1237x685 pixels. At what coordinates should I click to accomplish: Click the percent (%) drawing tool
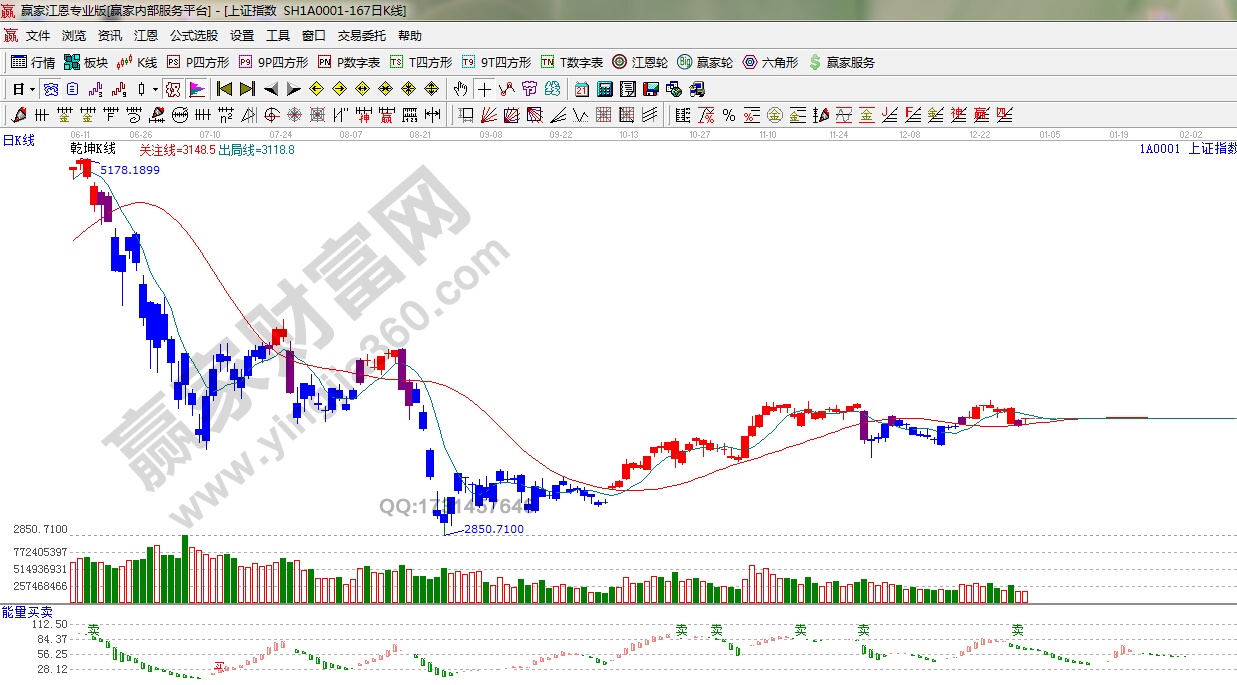(729, 115)
